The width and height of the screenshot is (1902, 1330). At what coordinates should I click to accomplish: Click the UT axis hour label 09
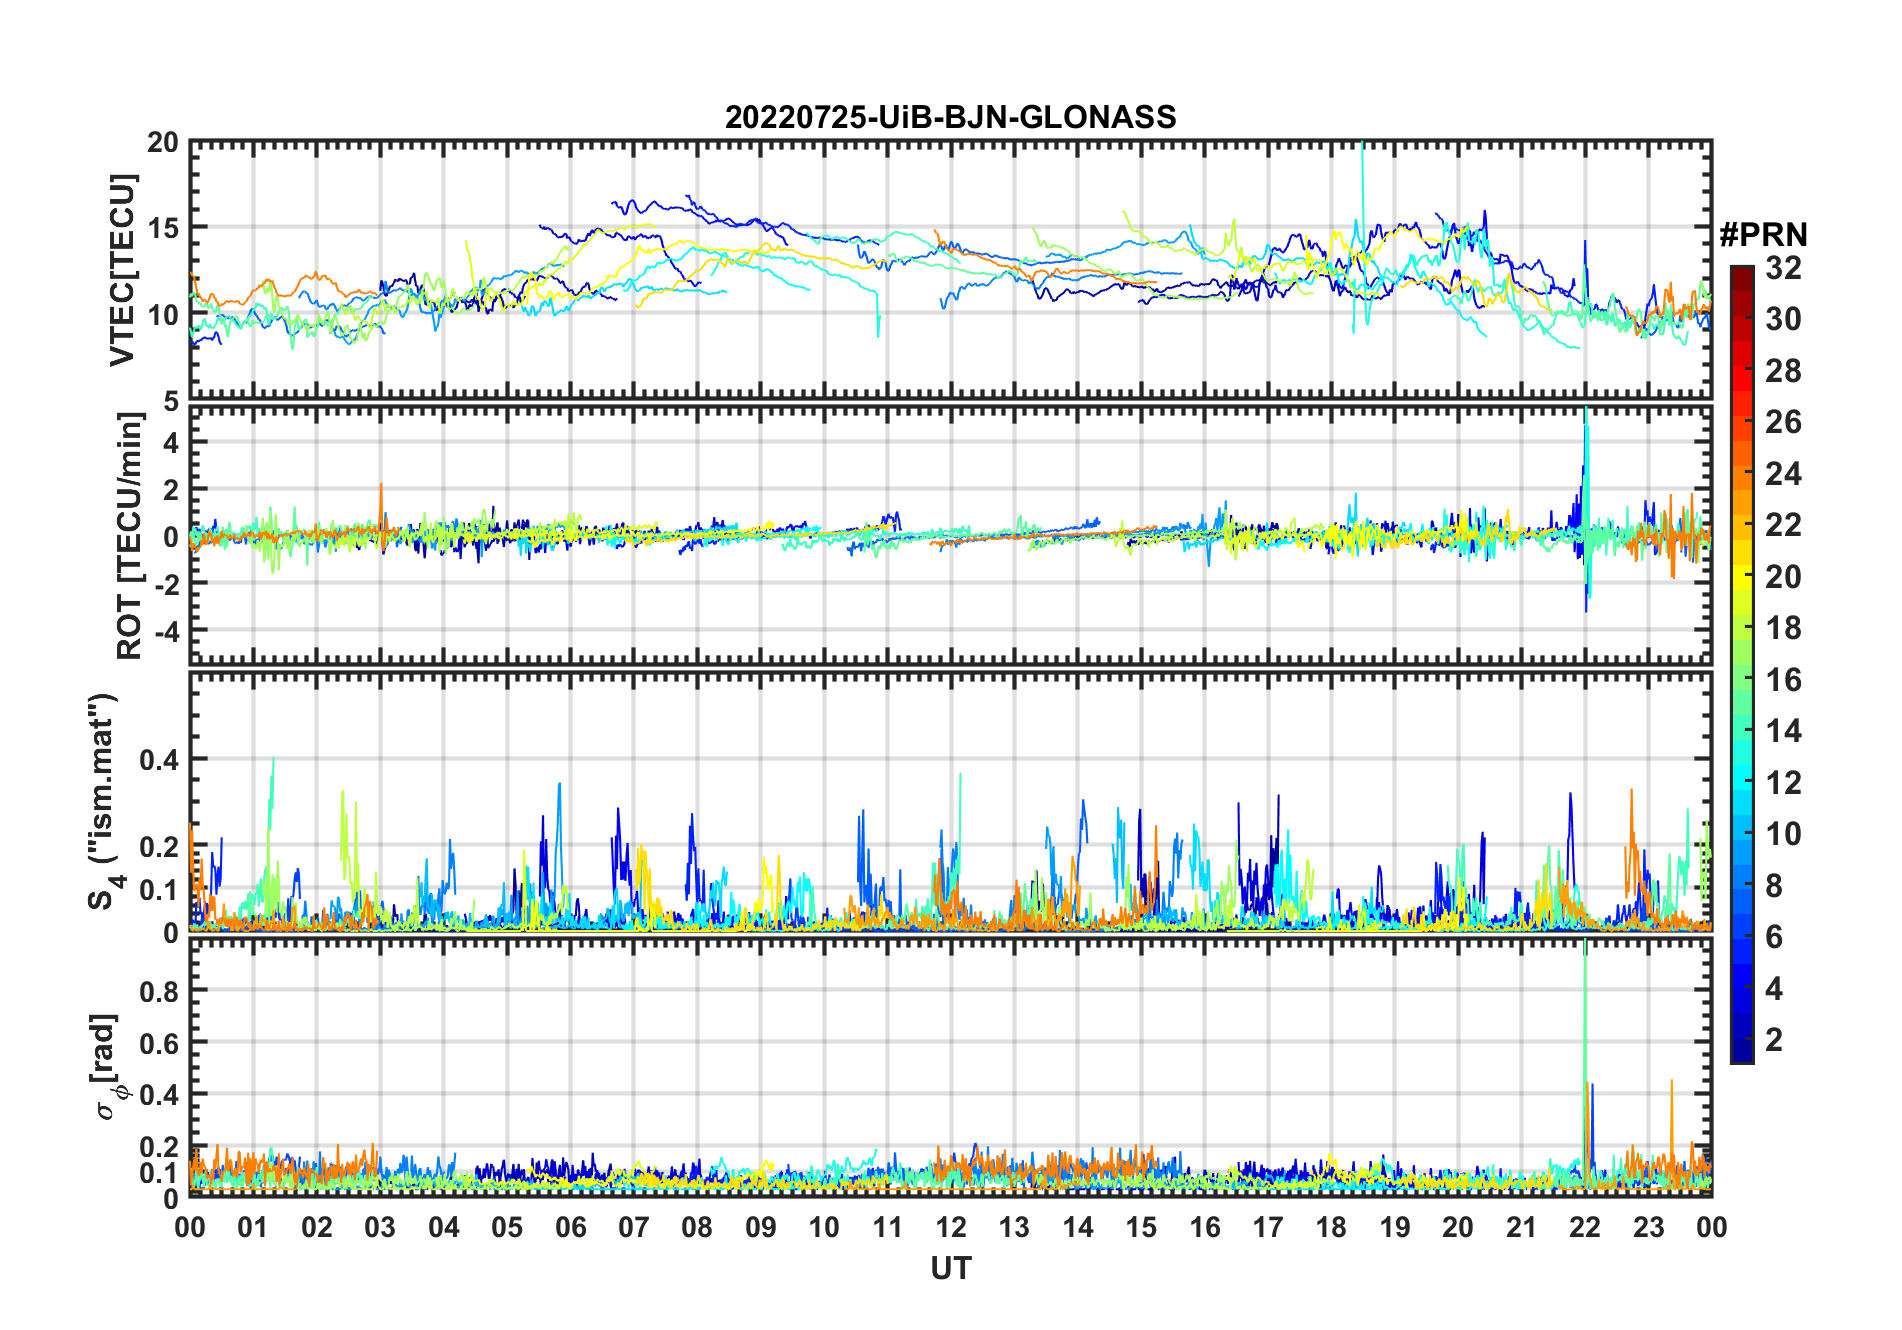click(x=761, y=1227)
